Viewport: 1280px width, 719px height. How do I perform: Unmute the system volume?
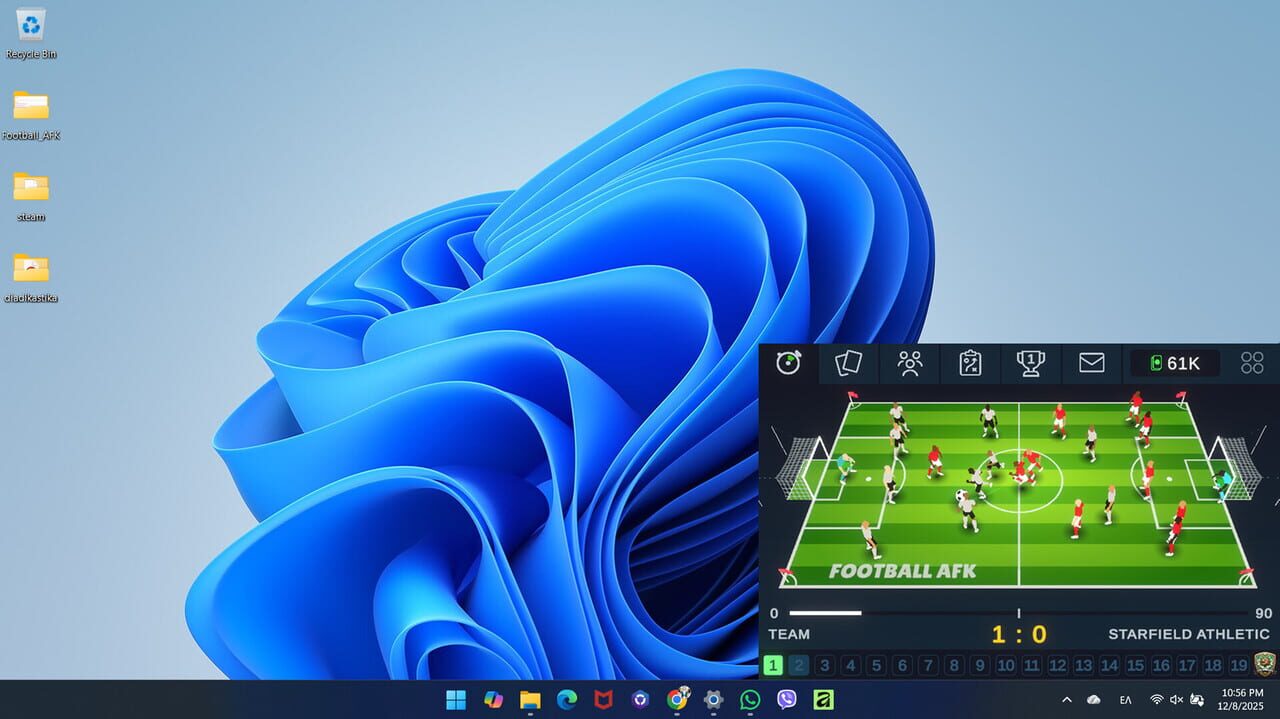pyautogui.click(x=1176, y=700)
